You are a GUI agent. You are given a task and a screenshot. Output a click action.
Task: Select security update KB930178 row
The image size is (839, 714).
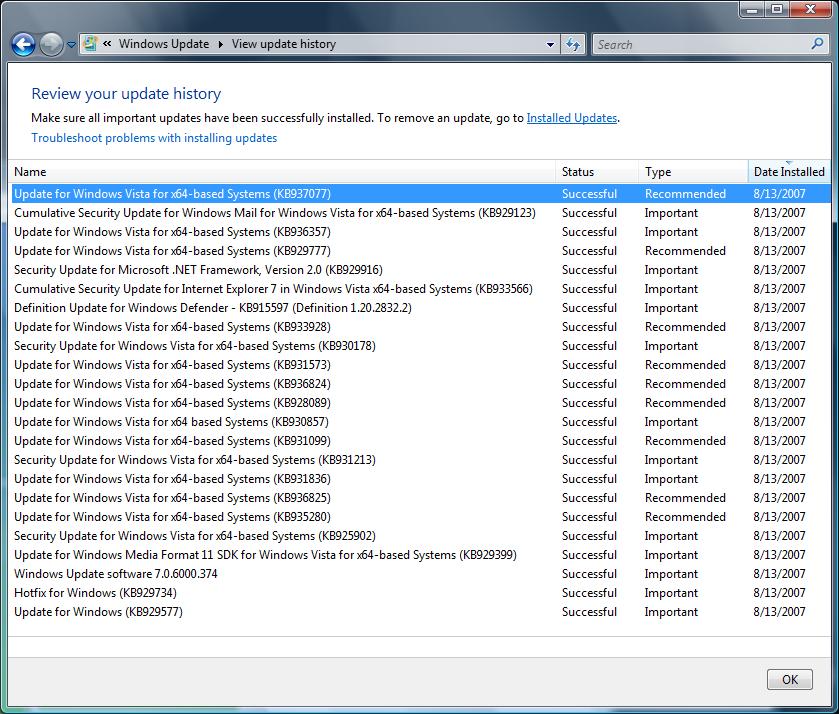tap(421, 346)
